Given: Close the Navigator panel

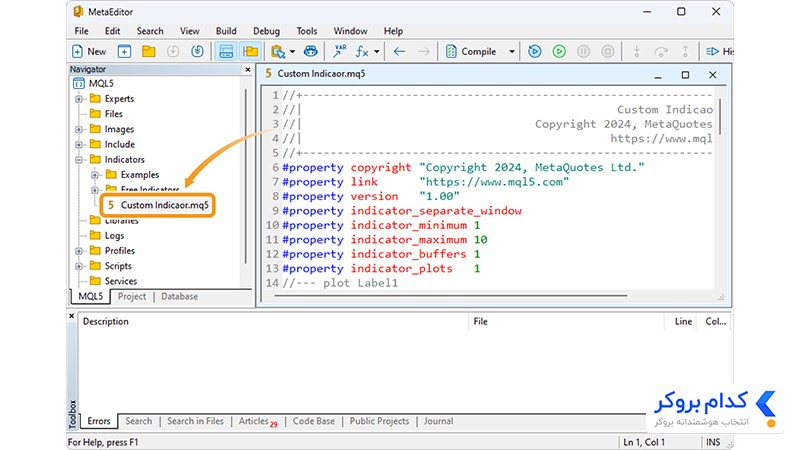Looking at the screenshot, I should 248,69.
